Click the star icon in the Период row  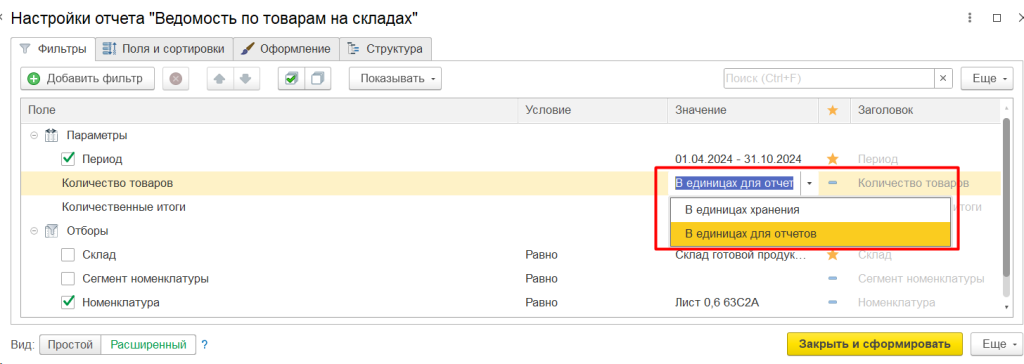832,159
